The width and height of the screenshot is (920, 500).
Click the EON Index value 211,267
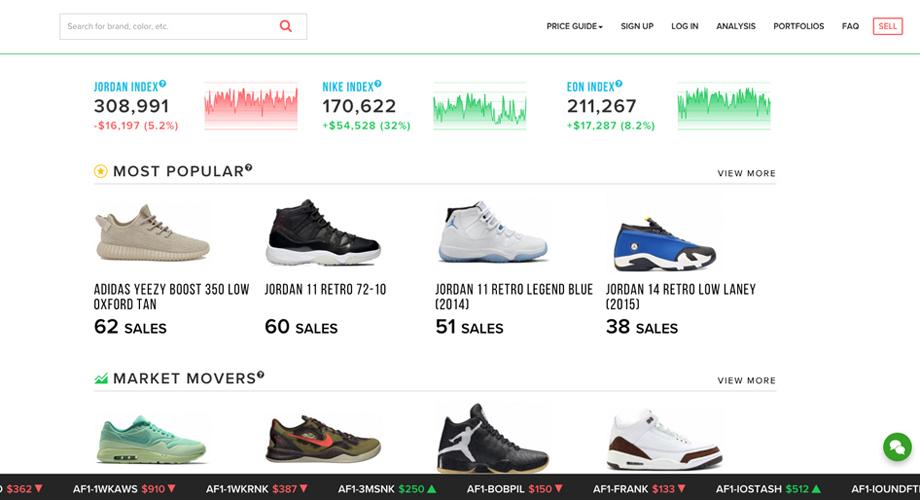(601, 106)
